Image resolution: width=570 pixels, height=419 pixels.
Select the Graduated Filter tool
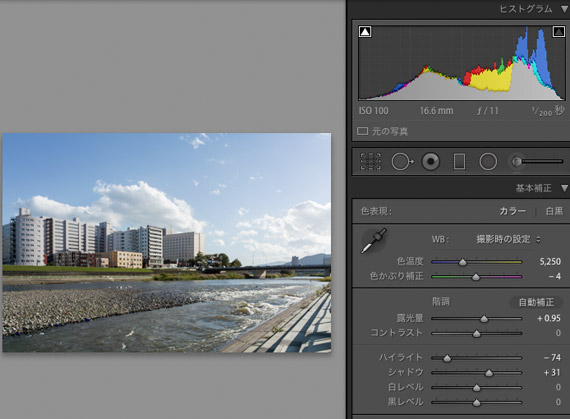click(x=459, y=161)
